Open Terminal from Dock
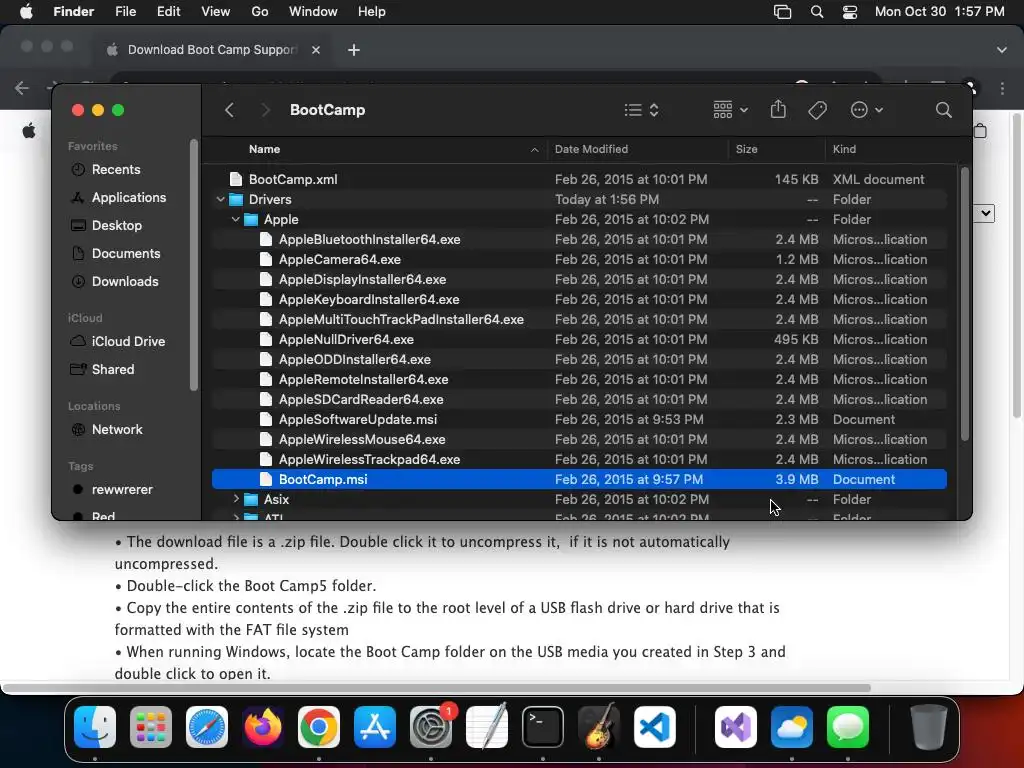This screenshot has width=1024, height=768. point(543,727)
